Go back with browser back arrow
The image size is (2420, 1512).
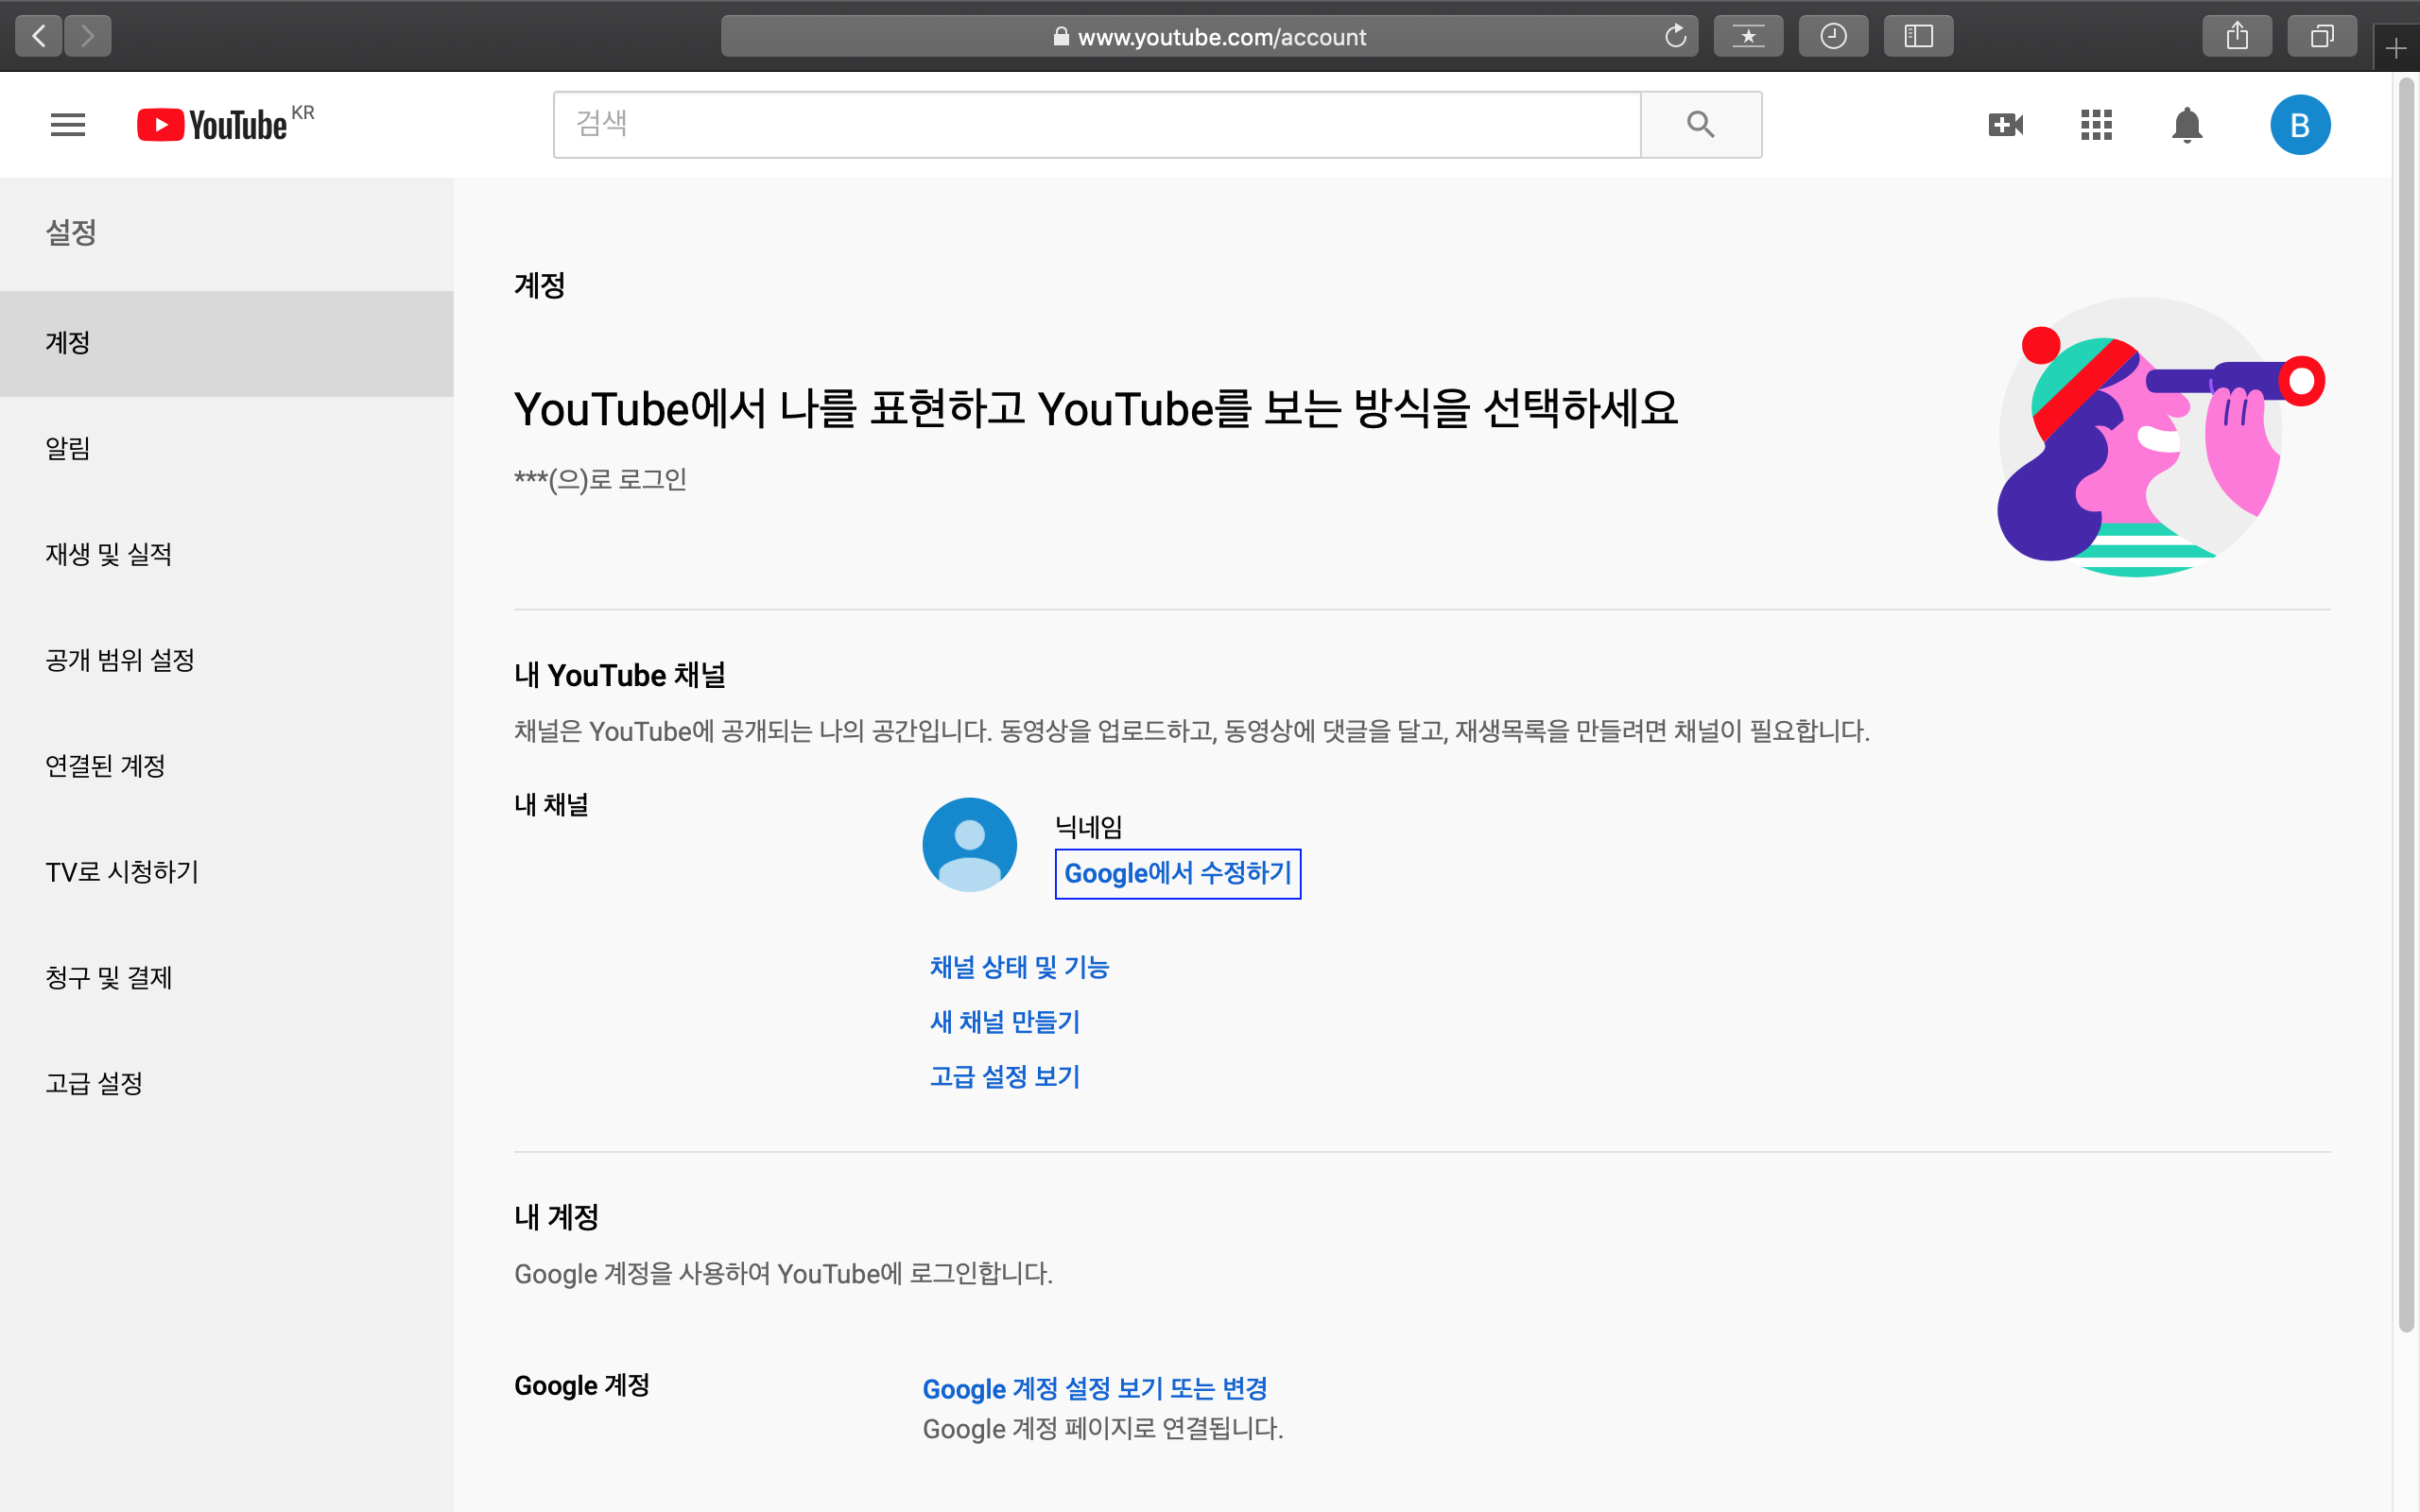pos(39,37)
